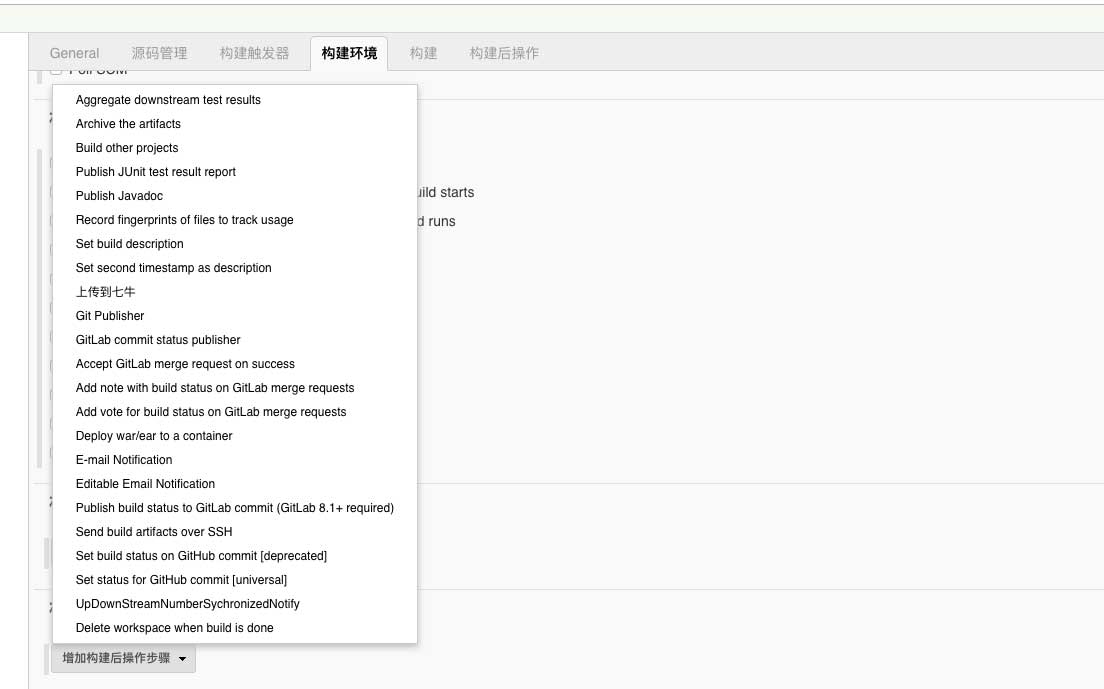The image size is (1104, 689).
Task: Select the 构建后操作 tab
Action: [x=504, y=53]
